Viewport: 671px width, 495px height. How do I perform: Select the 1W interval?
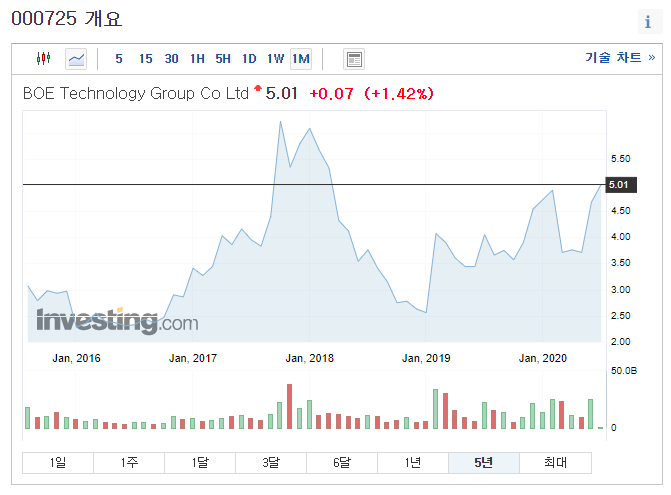pyautogui.click(x=275, y=59)
